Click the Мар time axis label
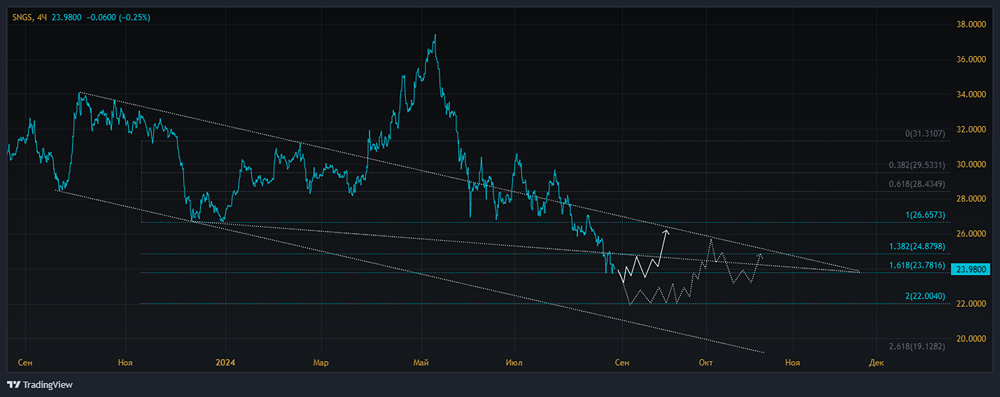Screen dimensions: 1000x397 (x=321, y=363)
